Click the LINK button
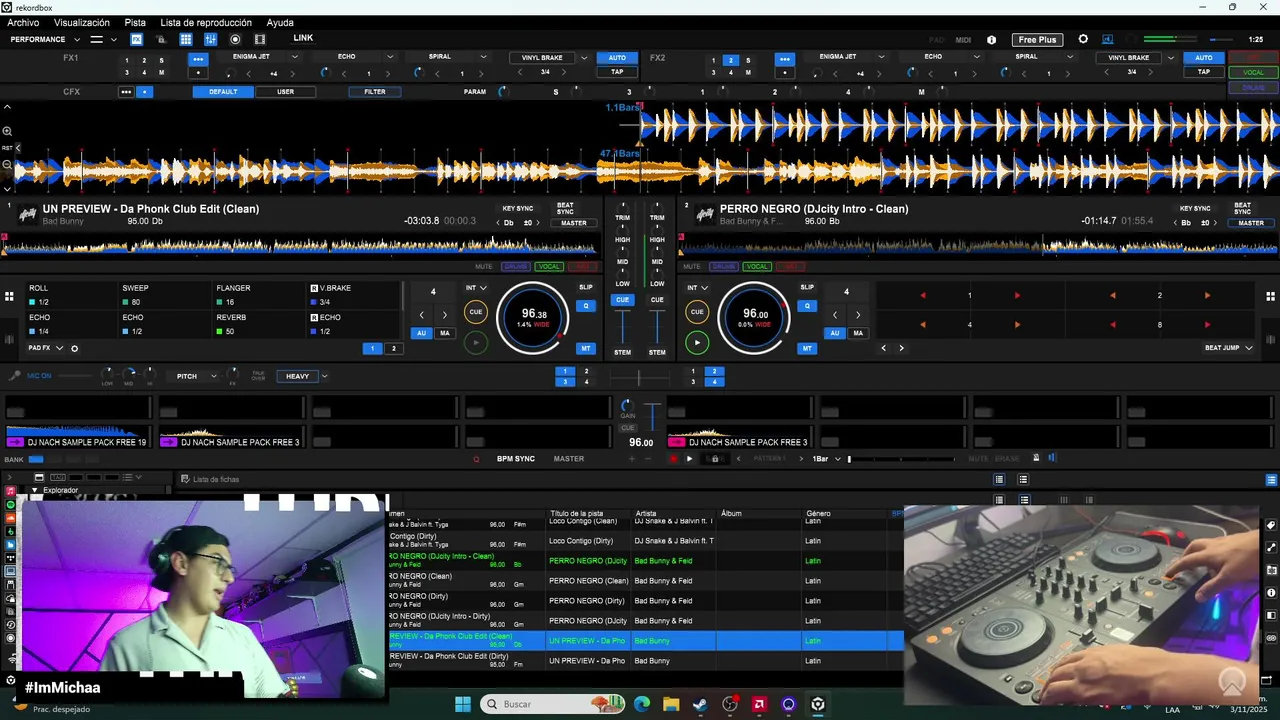This screenshot has height=720, width=1280. (303, 38)
